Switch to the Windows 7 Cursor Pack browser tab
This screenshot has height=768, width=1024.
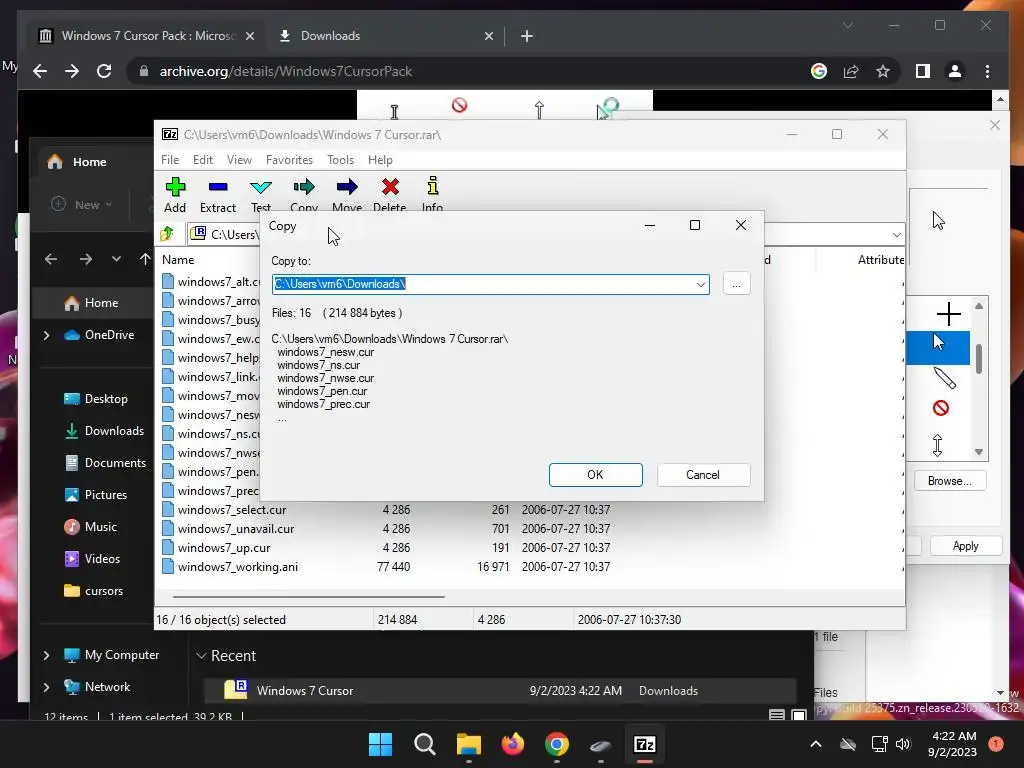pyautogui.click(x=147, y=36)
